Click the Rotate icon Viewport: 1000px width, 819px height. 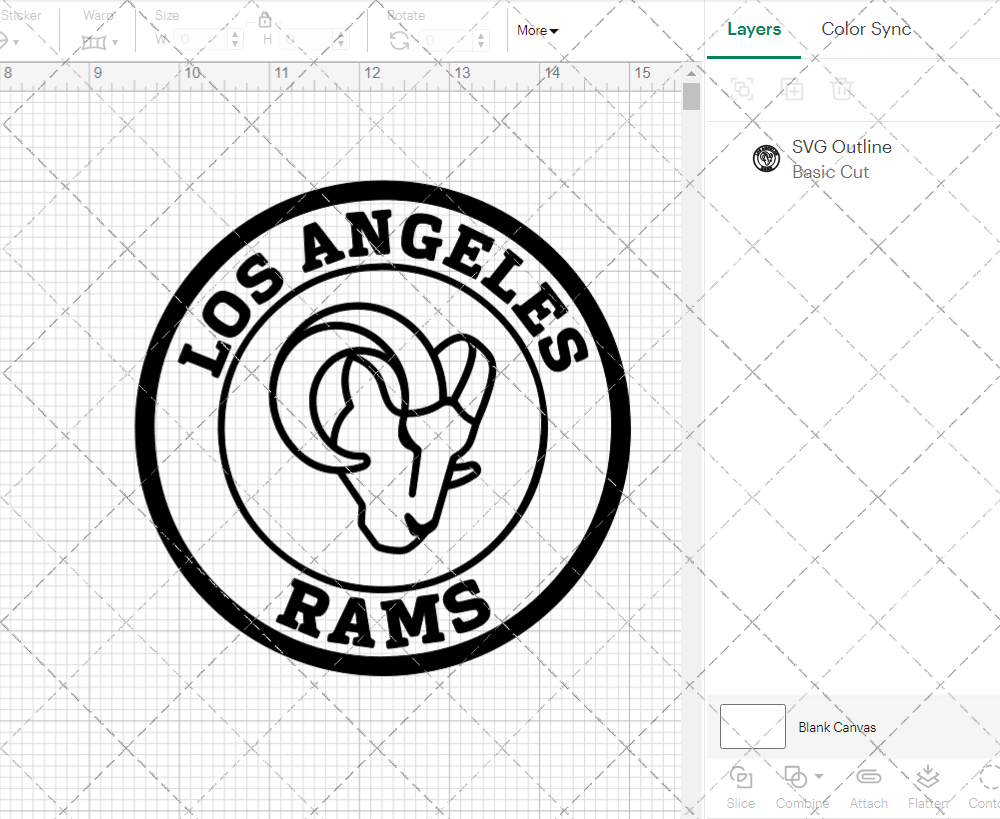400,41
